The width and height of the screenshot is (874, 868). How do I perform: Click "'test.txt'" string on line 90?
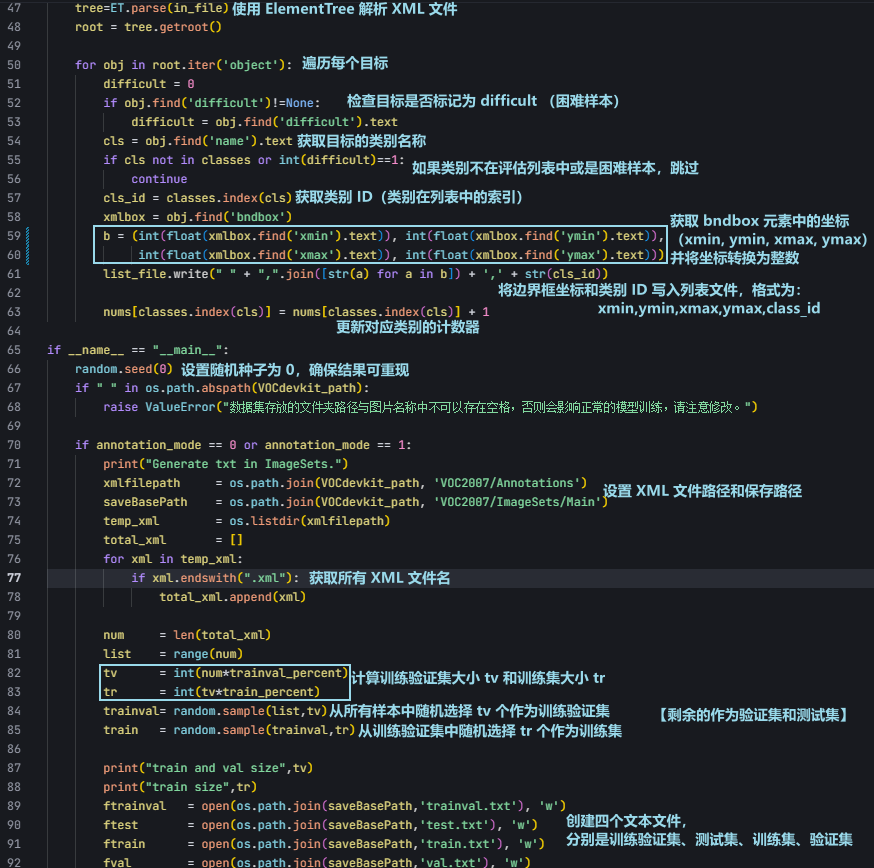(x=457, y=823)
